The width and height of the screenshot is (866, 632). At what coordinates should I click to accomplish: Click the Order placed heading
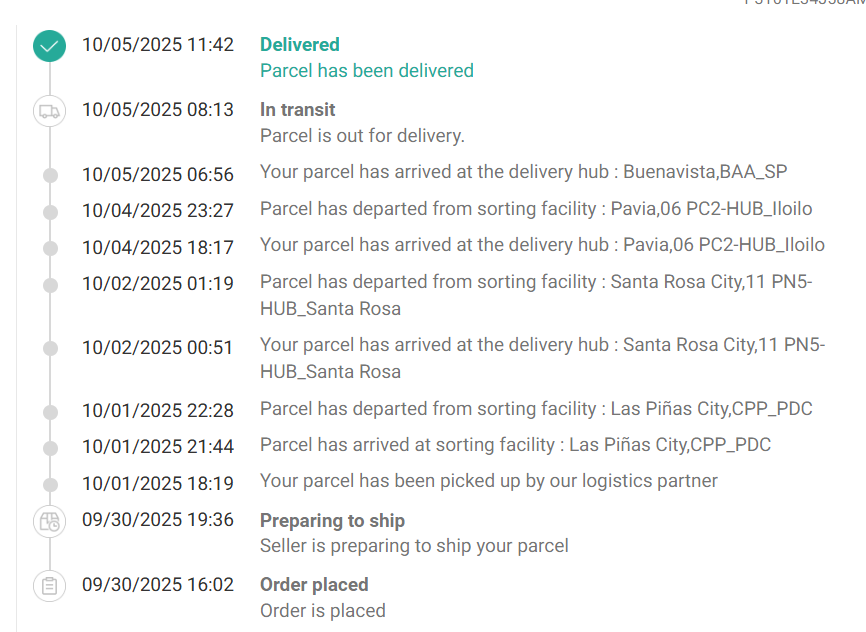tap(314, 585)
